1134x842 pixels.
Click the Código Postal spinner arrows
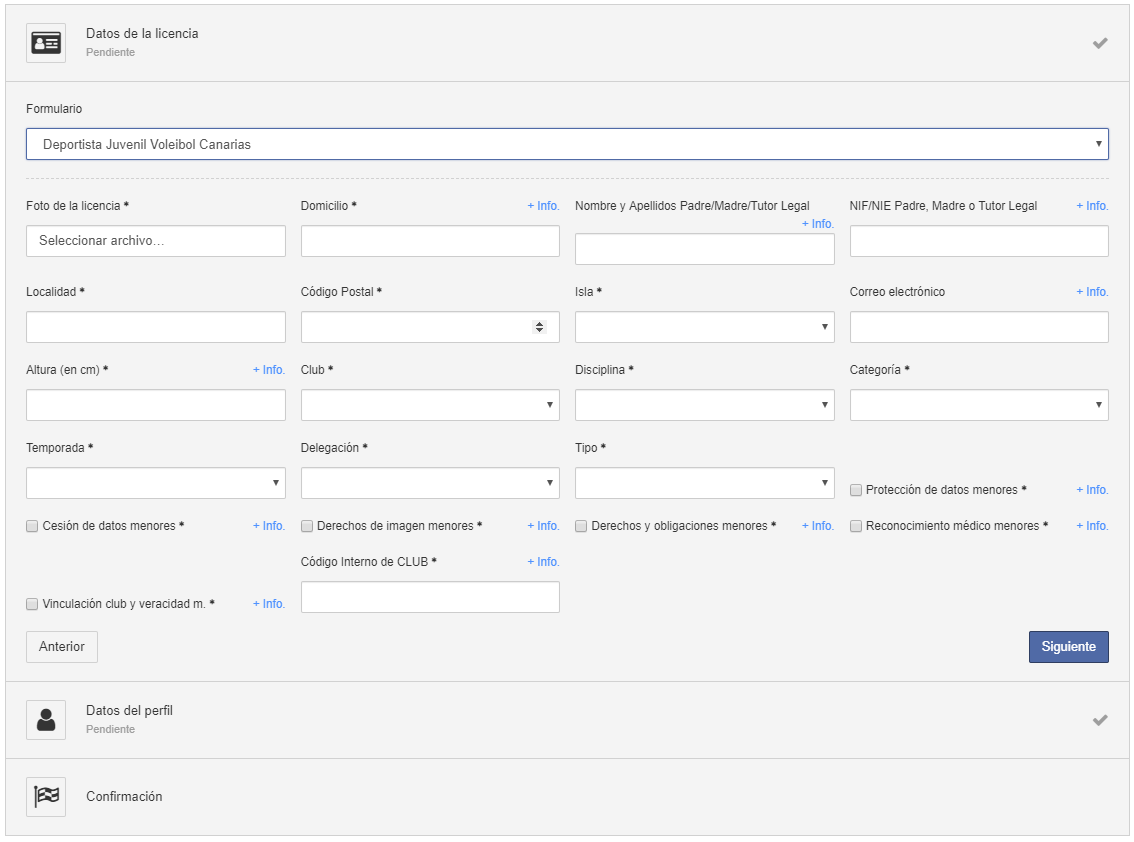coord(540,327)
